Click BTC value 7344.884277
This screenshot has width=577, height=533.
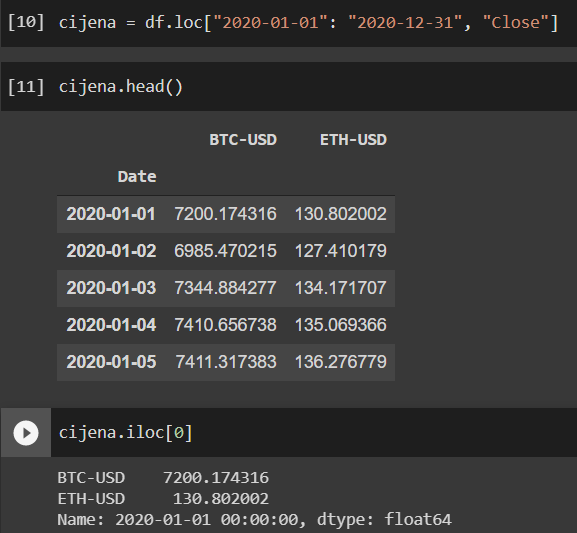tap(225, 288)
